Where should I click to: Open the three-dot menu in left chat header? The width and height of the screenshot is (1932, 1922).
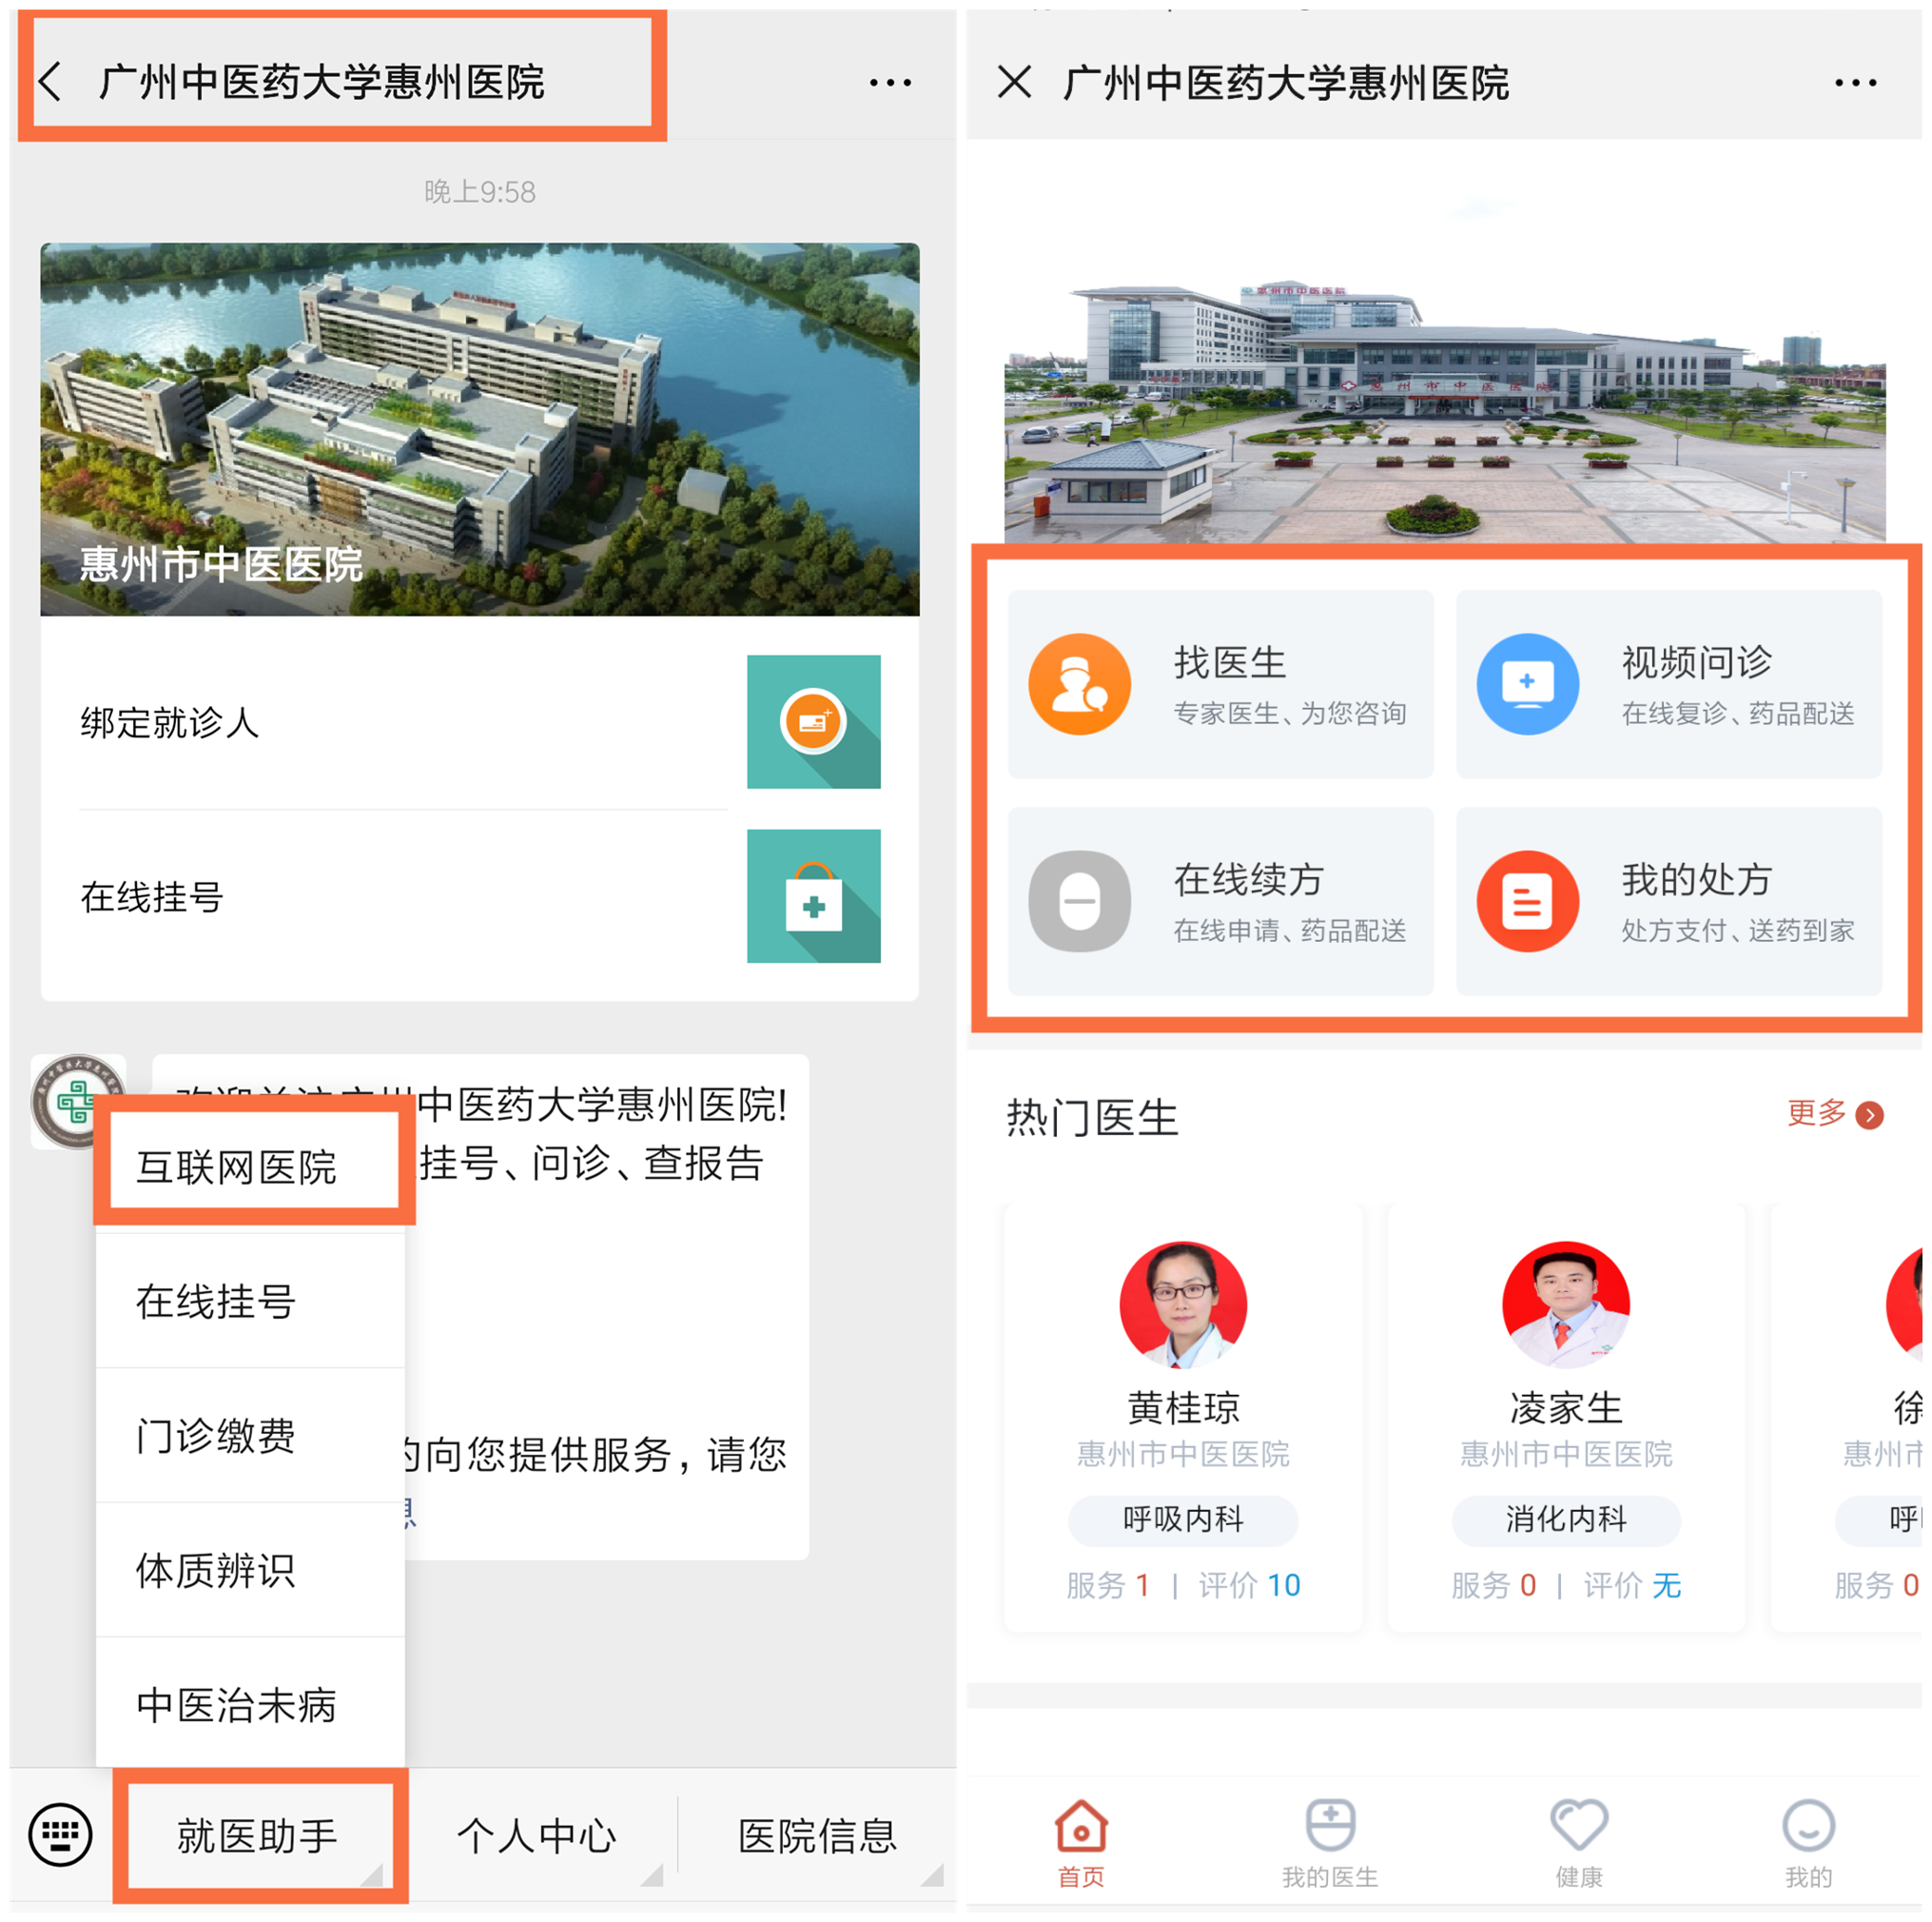(x=889, y=82)
